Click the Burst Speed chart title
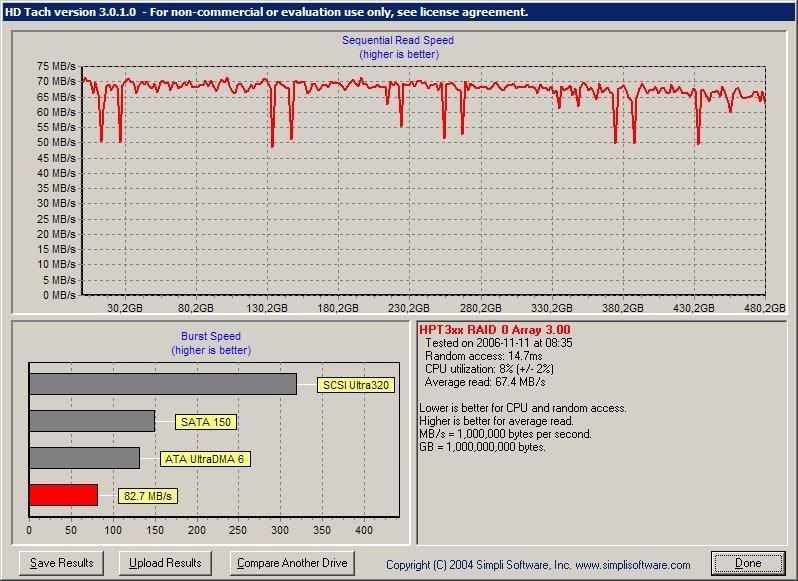The width and height of the screenshot is (798, 581). 211,336
